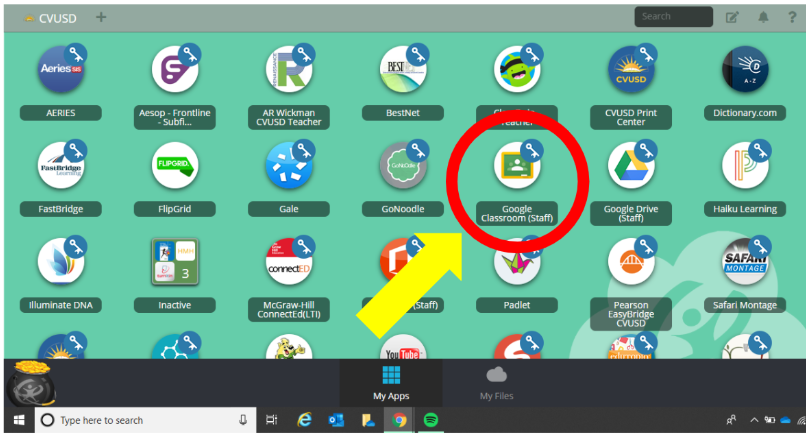Launch Dictionary.com app icon

click(745, 69)
